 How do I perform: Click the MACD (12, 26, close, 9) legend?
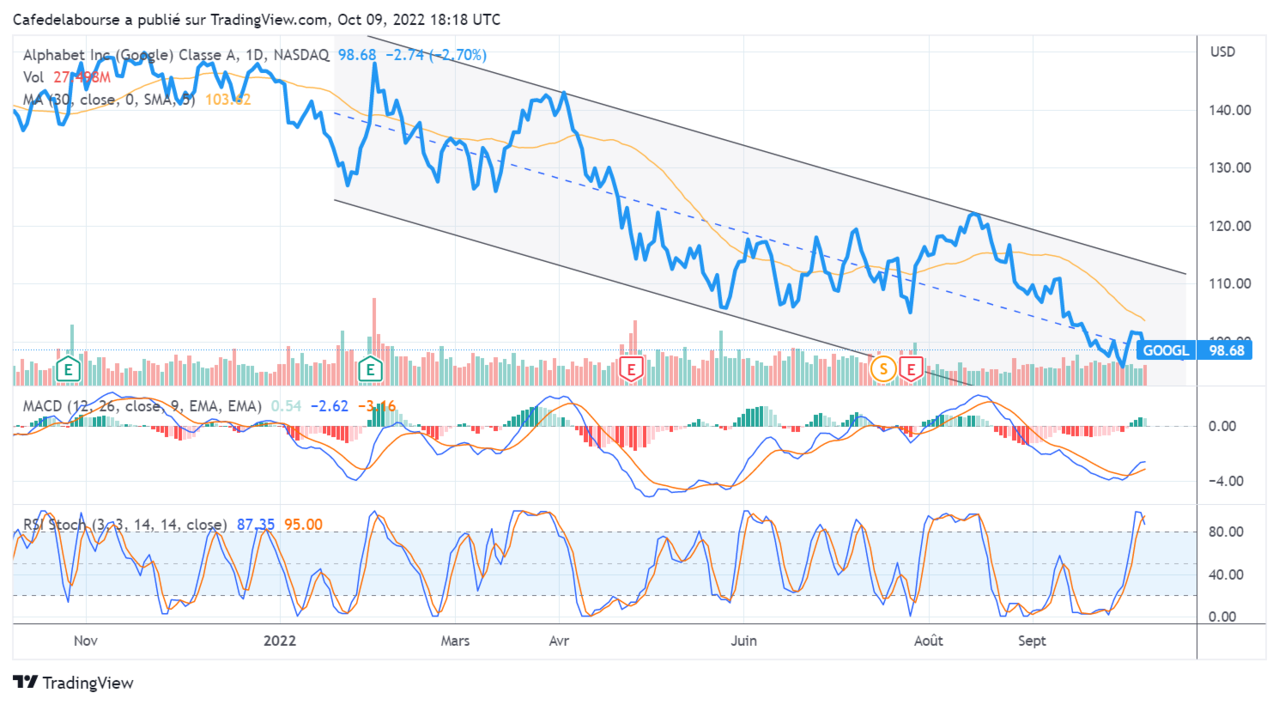click(x=143, y=406)
